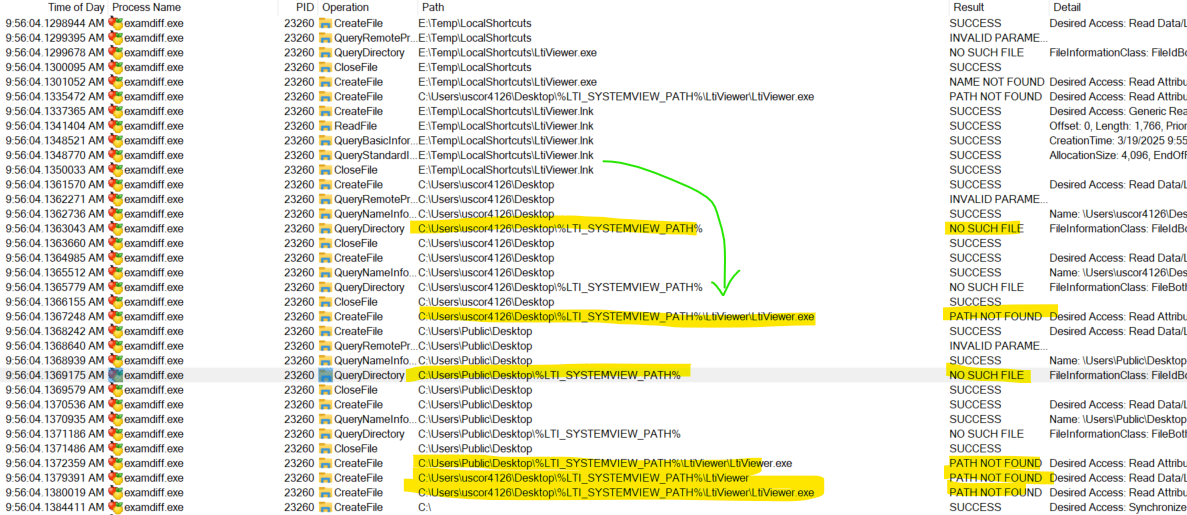Click the CreateFile operation icon at 9:56:04.1298944
The image size is (1187, 515).
pyautogui.click(x=325, y=23)
